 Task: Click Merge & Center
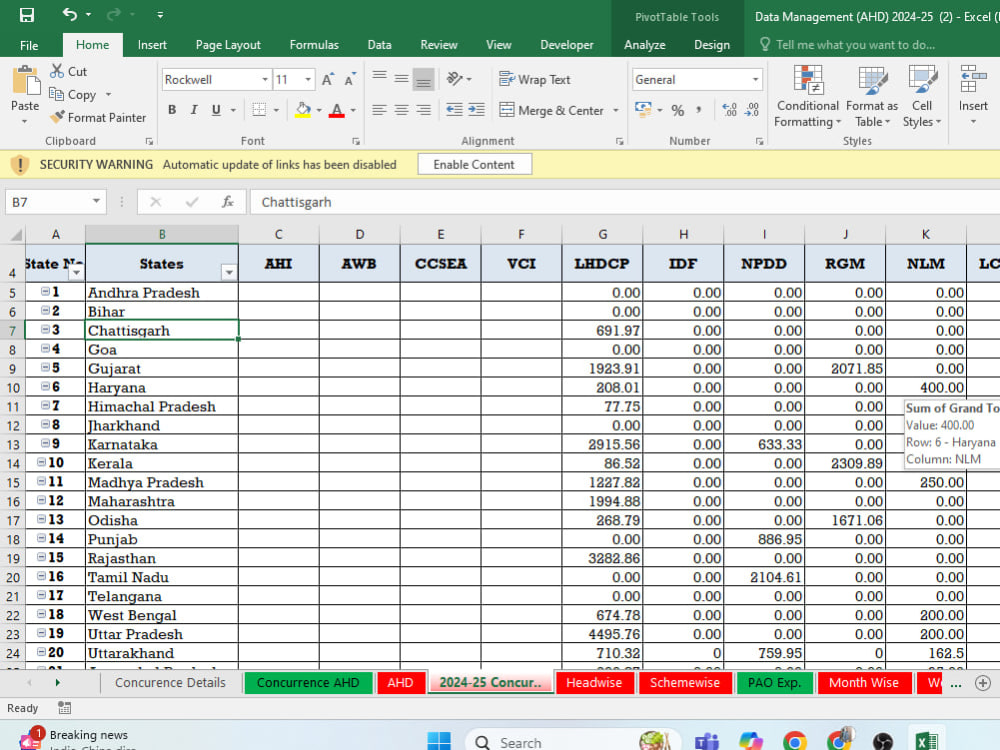pyautogui.click(x=552, y=110)
